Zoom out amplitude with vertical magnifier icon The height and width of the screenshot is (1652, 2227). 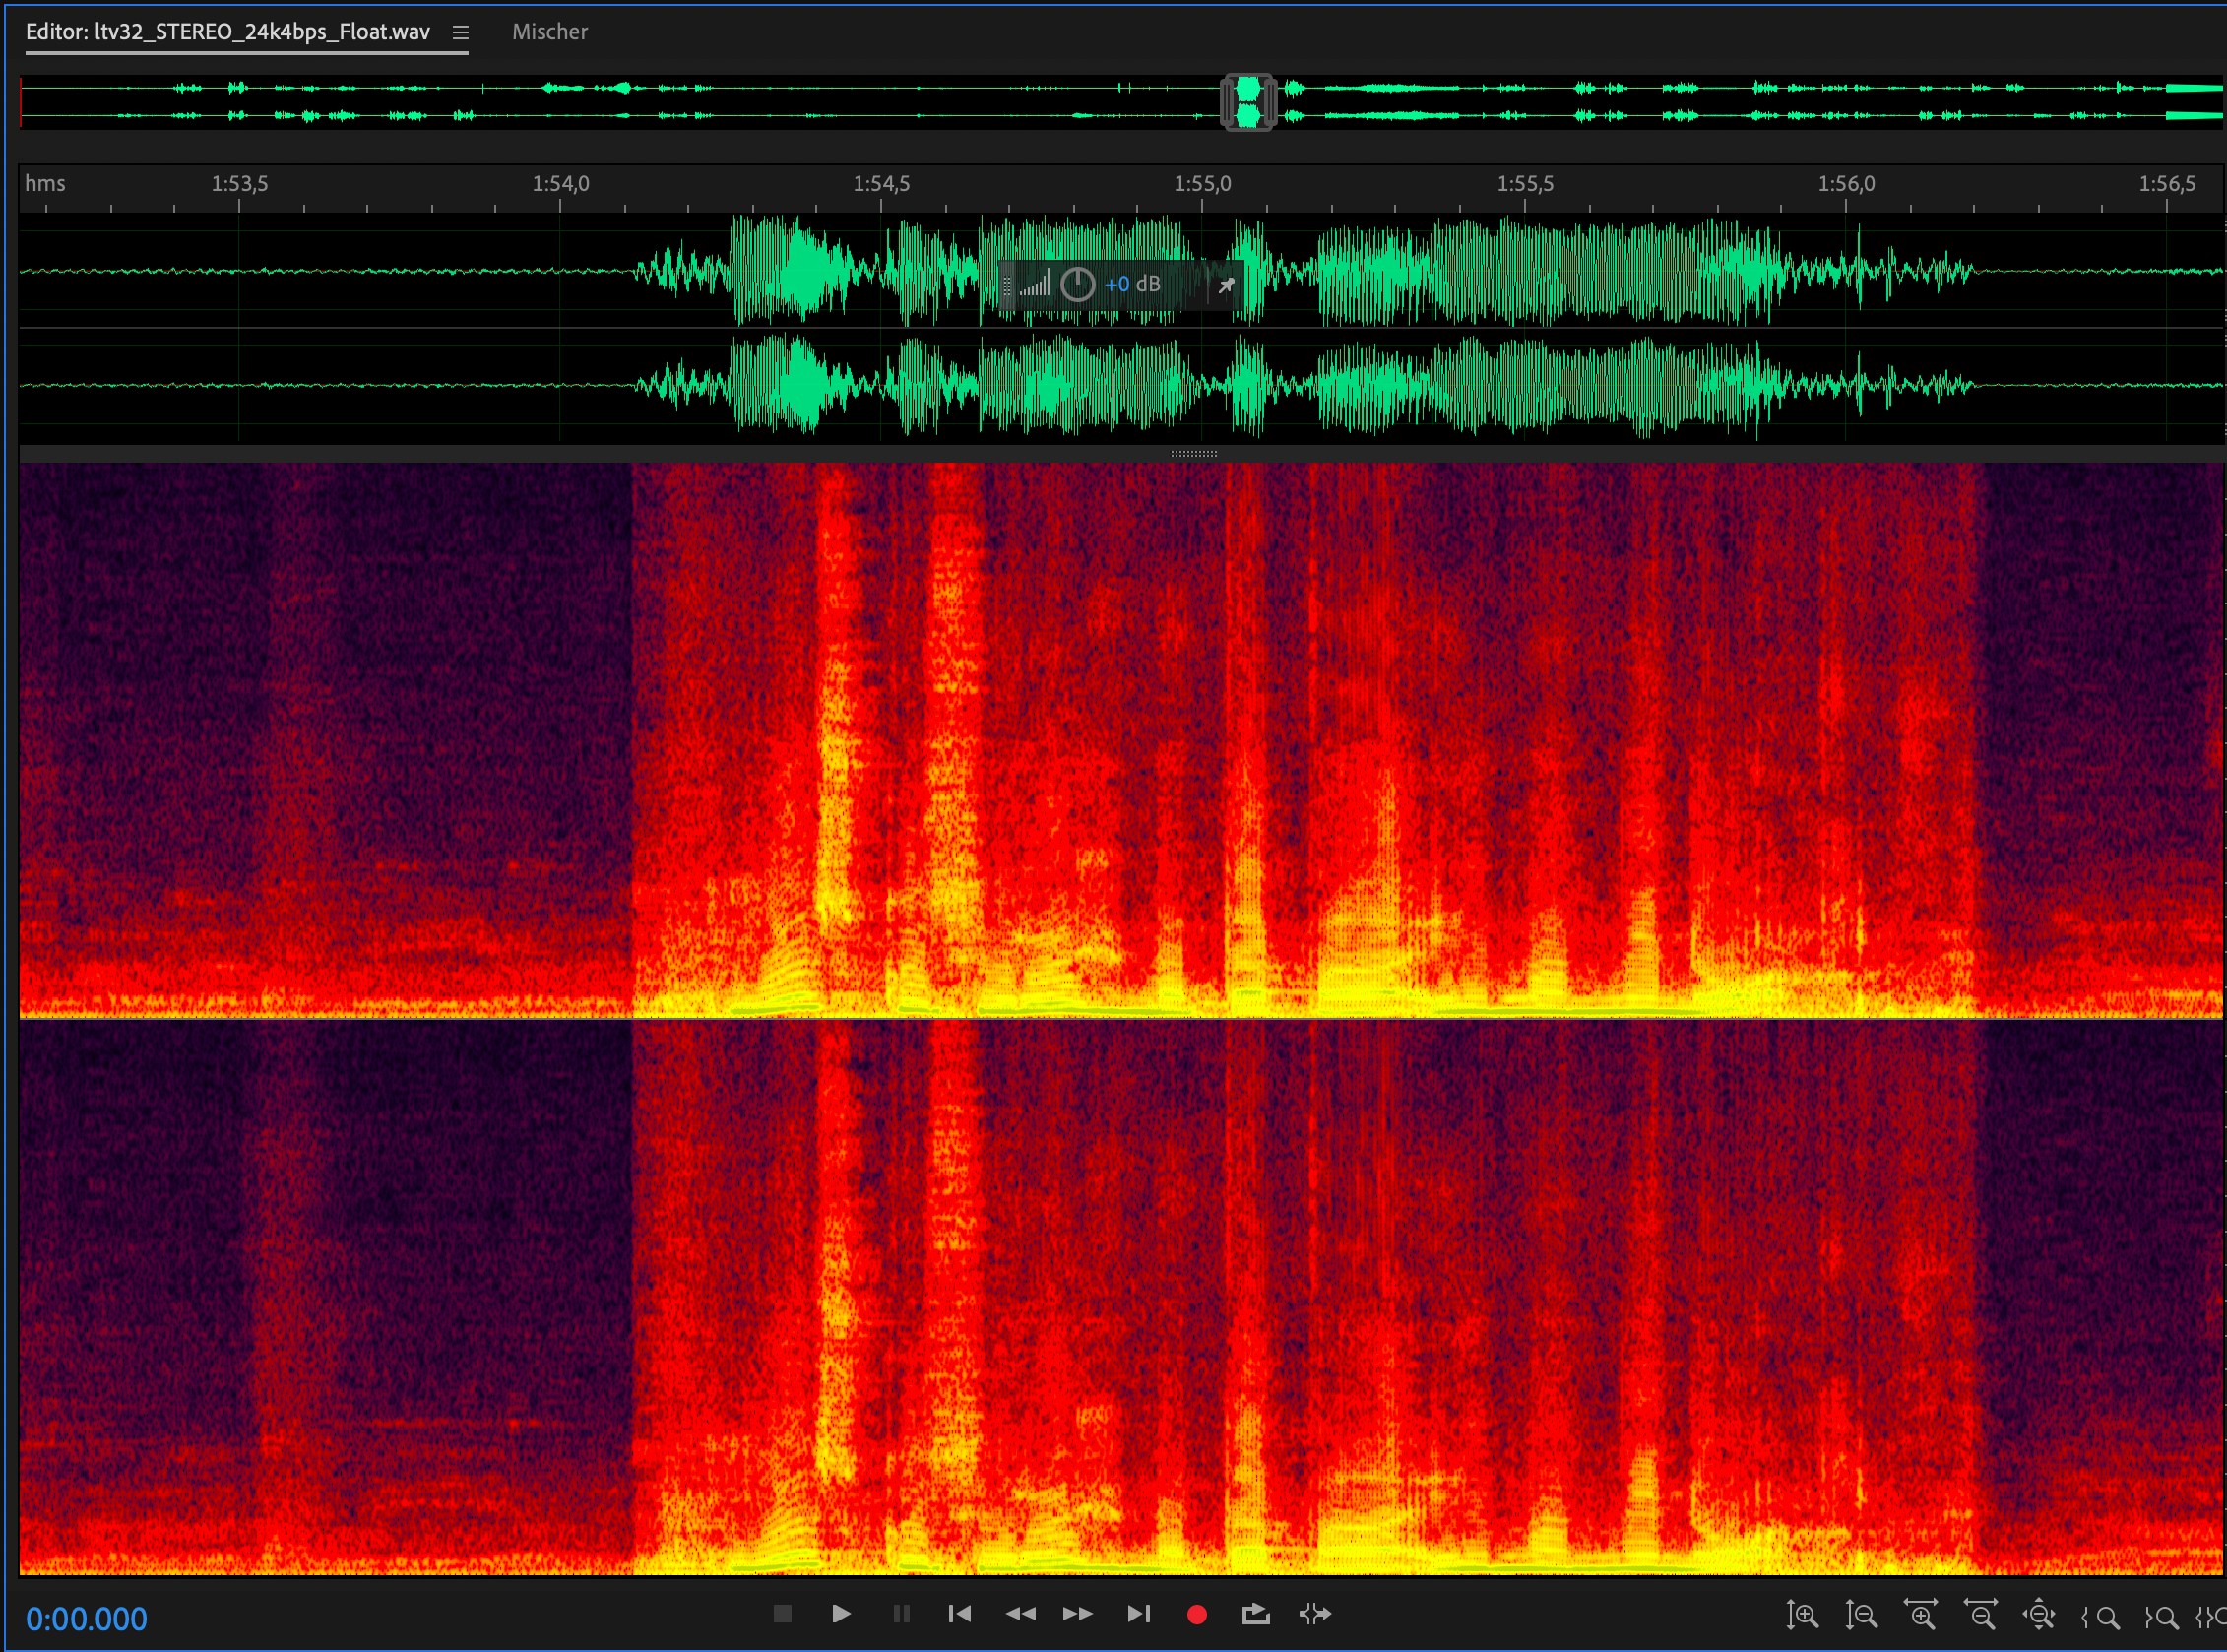(x=1861, y=1615)
